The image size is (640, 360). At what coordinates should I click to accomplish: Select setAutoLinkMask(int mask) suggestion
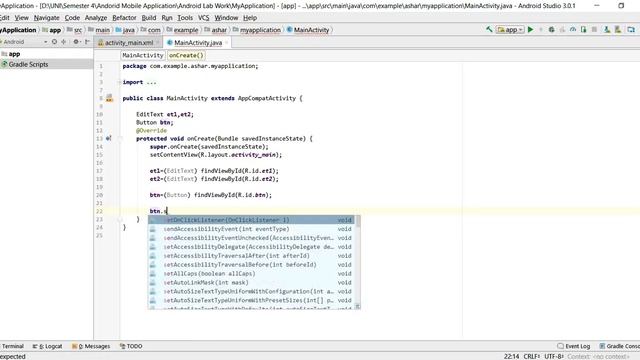251,282
